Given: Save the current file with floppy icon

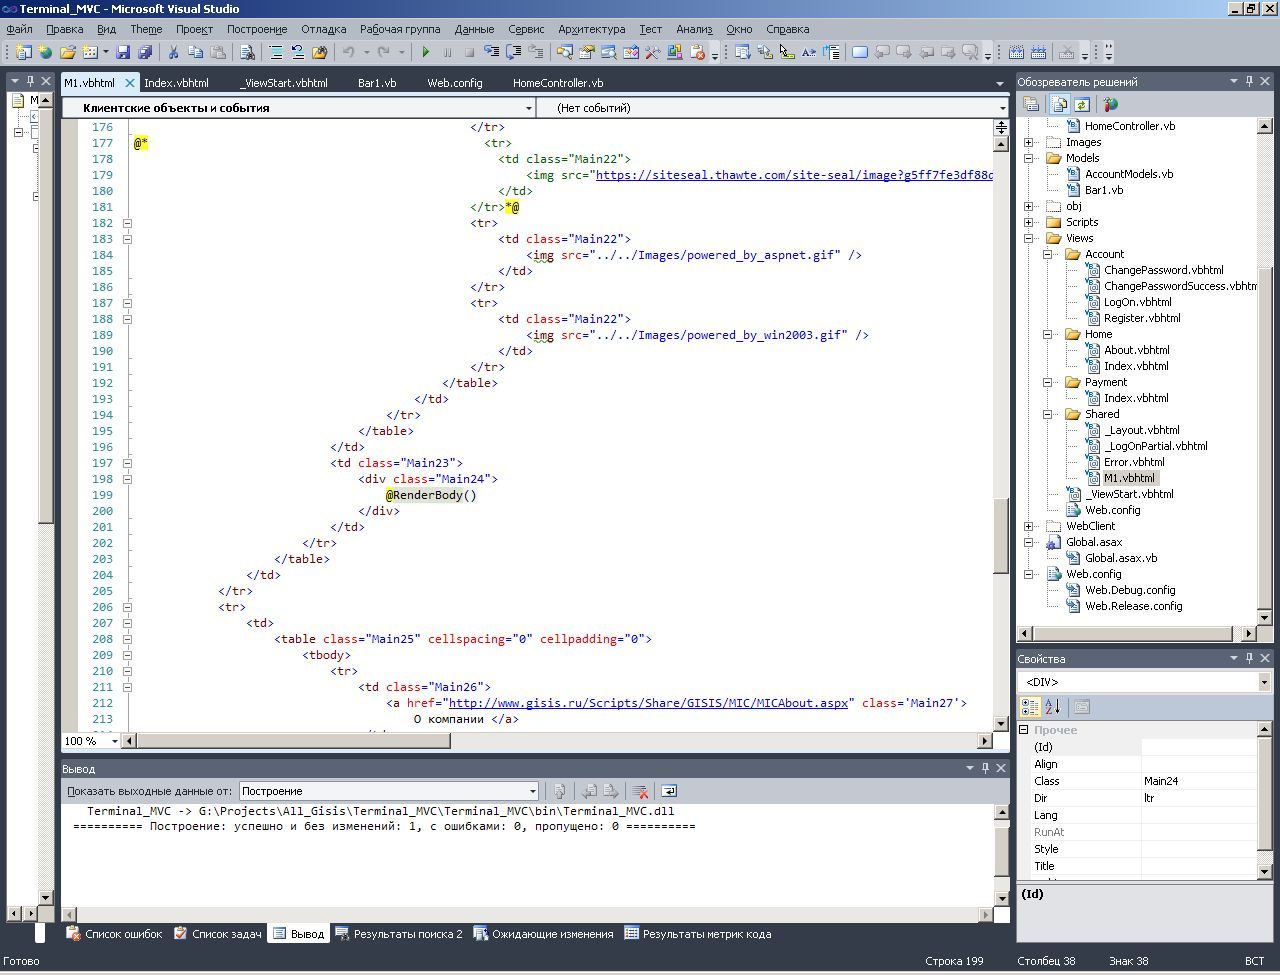Looking at the screenshot, I should pos(123,52).
